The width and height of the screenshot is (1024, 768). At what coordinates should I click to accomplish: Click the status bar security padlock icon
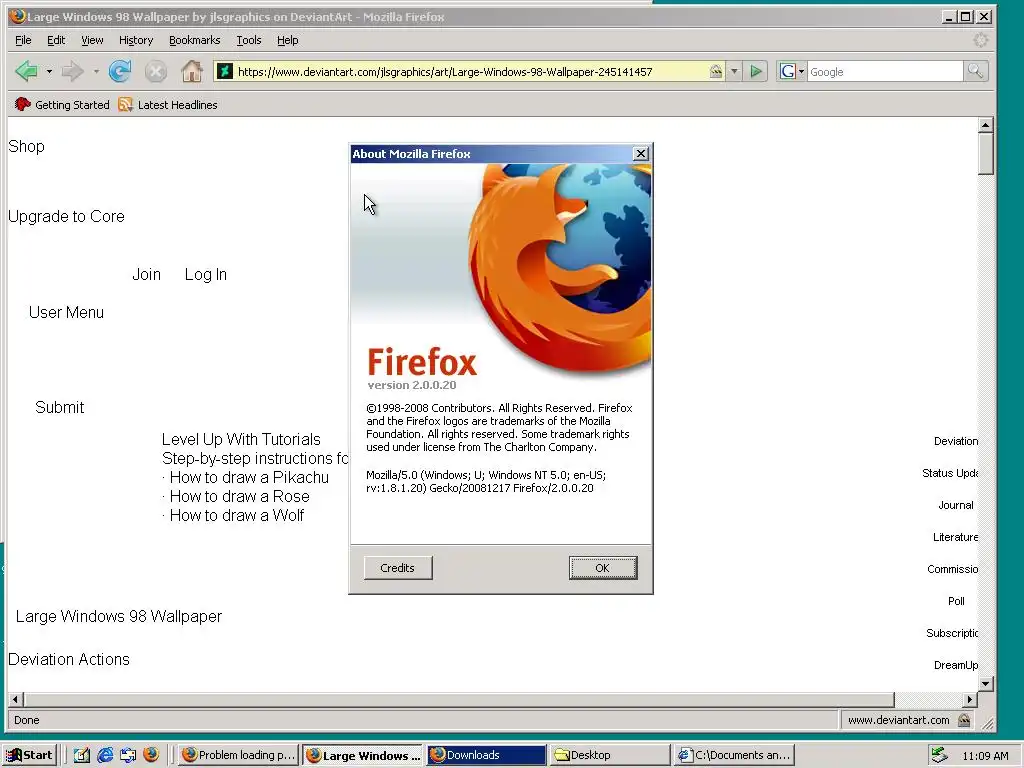tap(964, 720)
